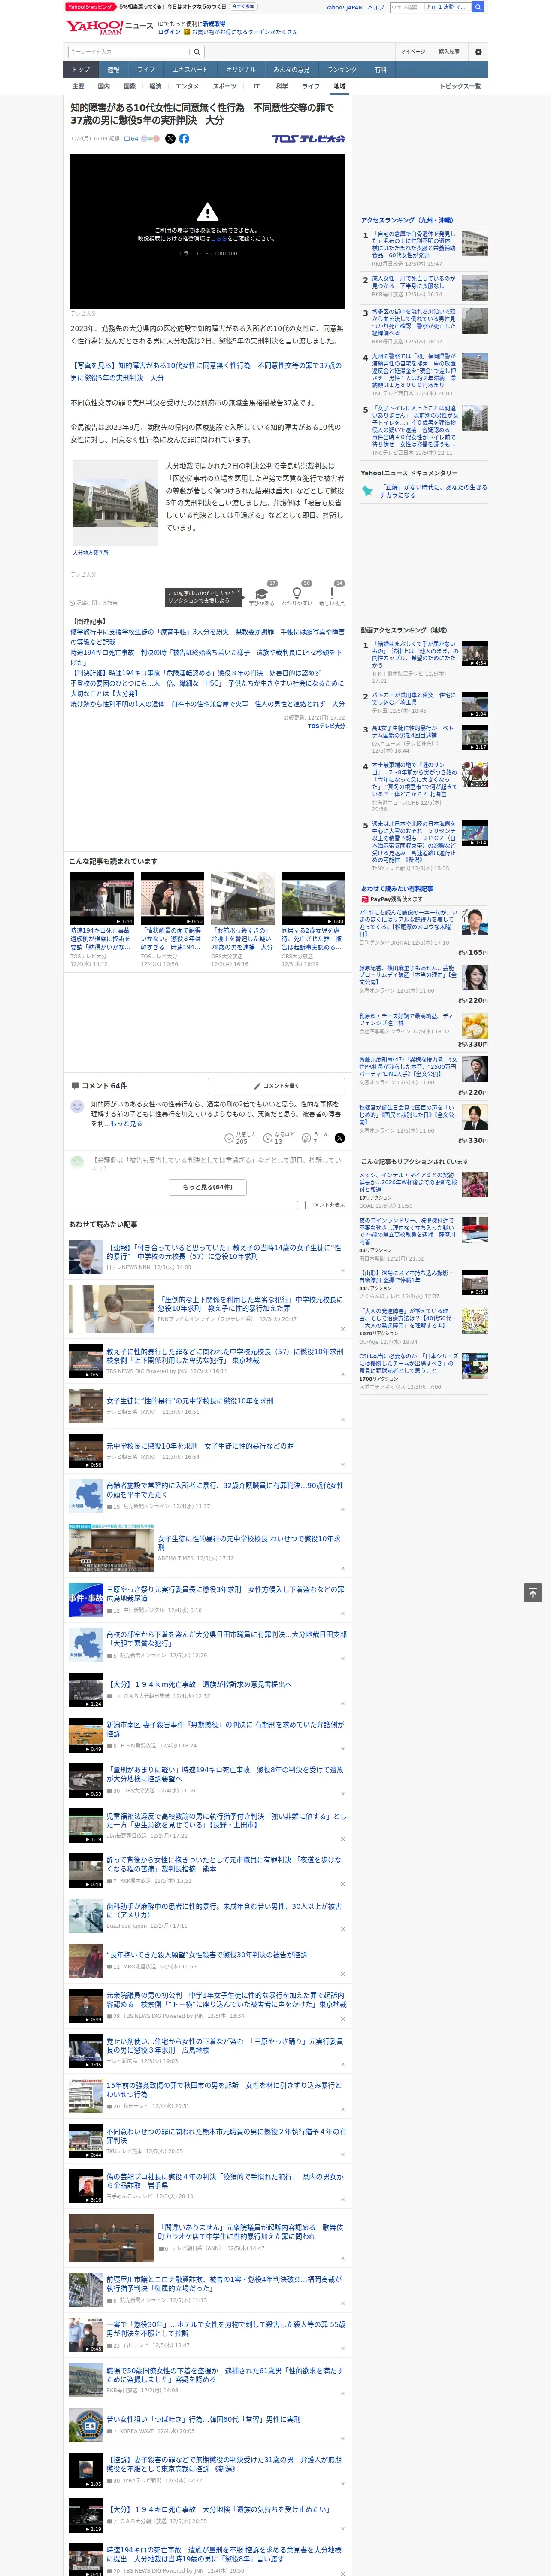
Task: Open みんなの意見 navigation tab
Action: (x=291, y=70)
